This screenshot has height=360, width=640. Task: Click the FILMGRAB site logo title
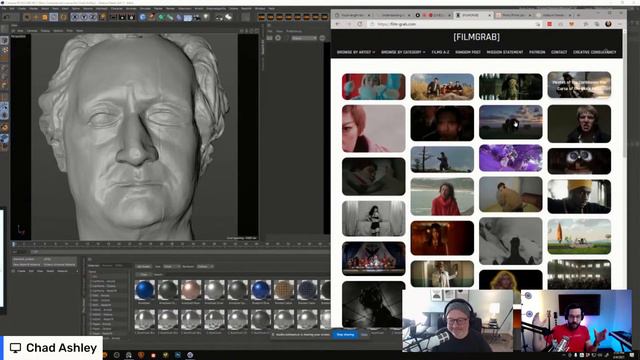[x=476, y=37]
